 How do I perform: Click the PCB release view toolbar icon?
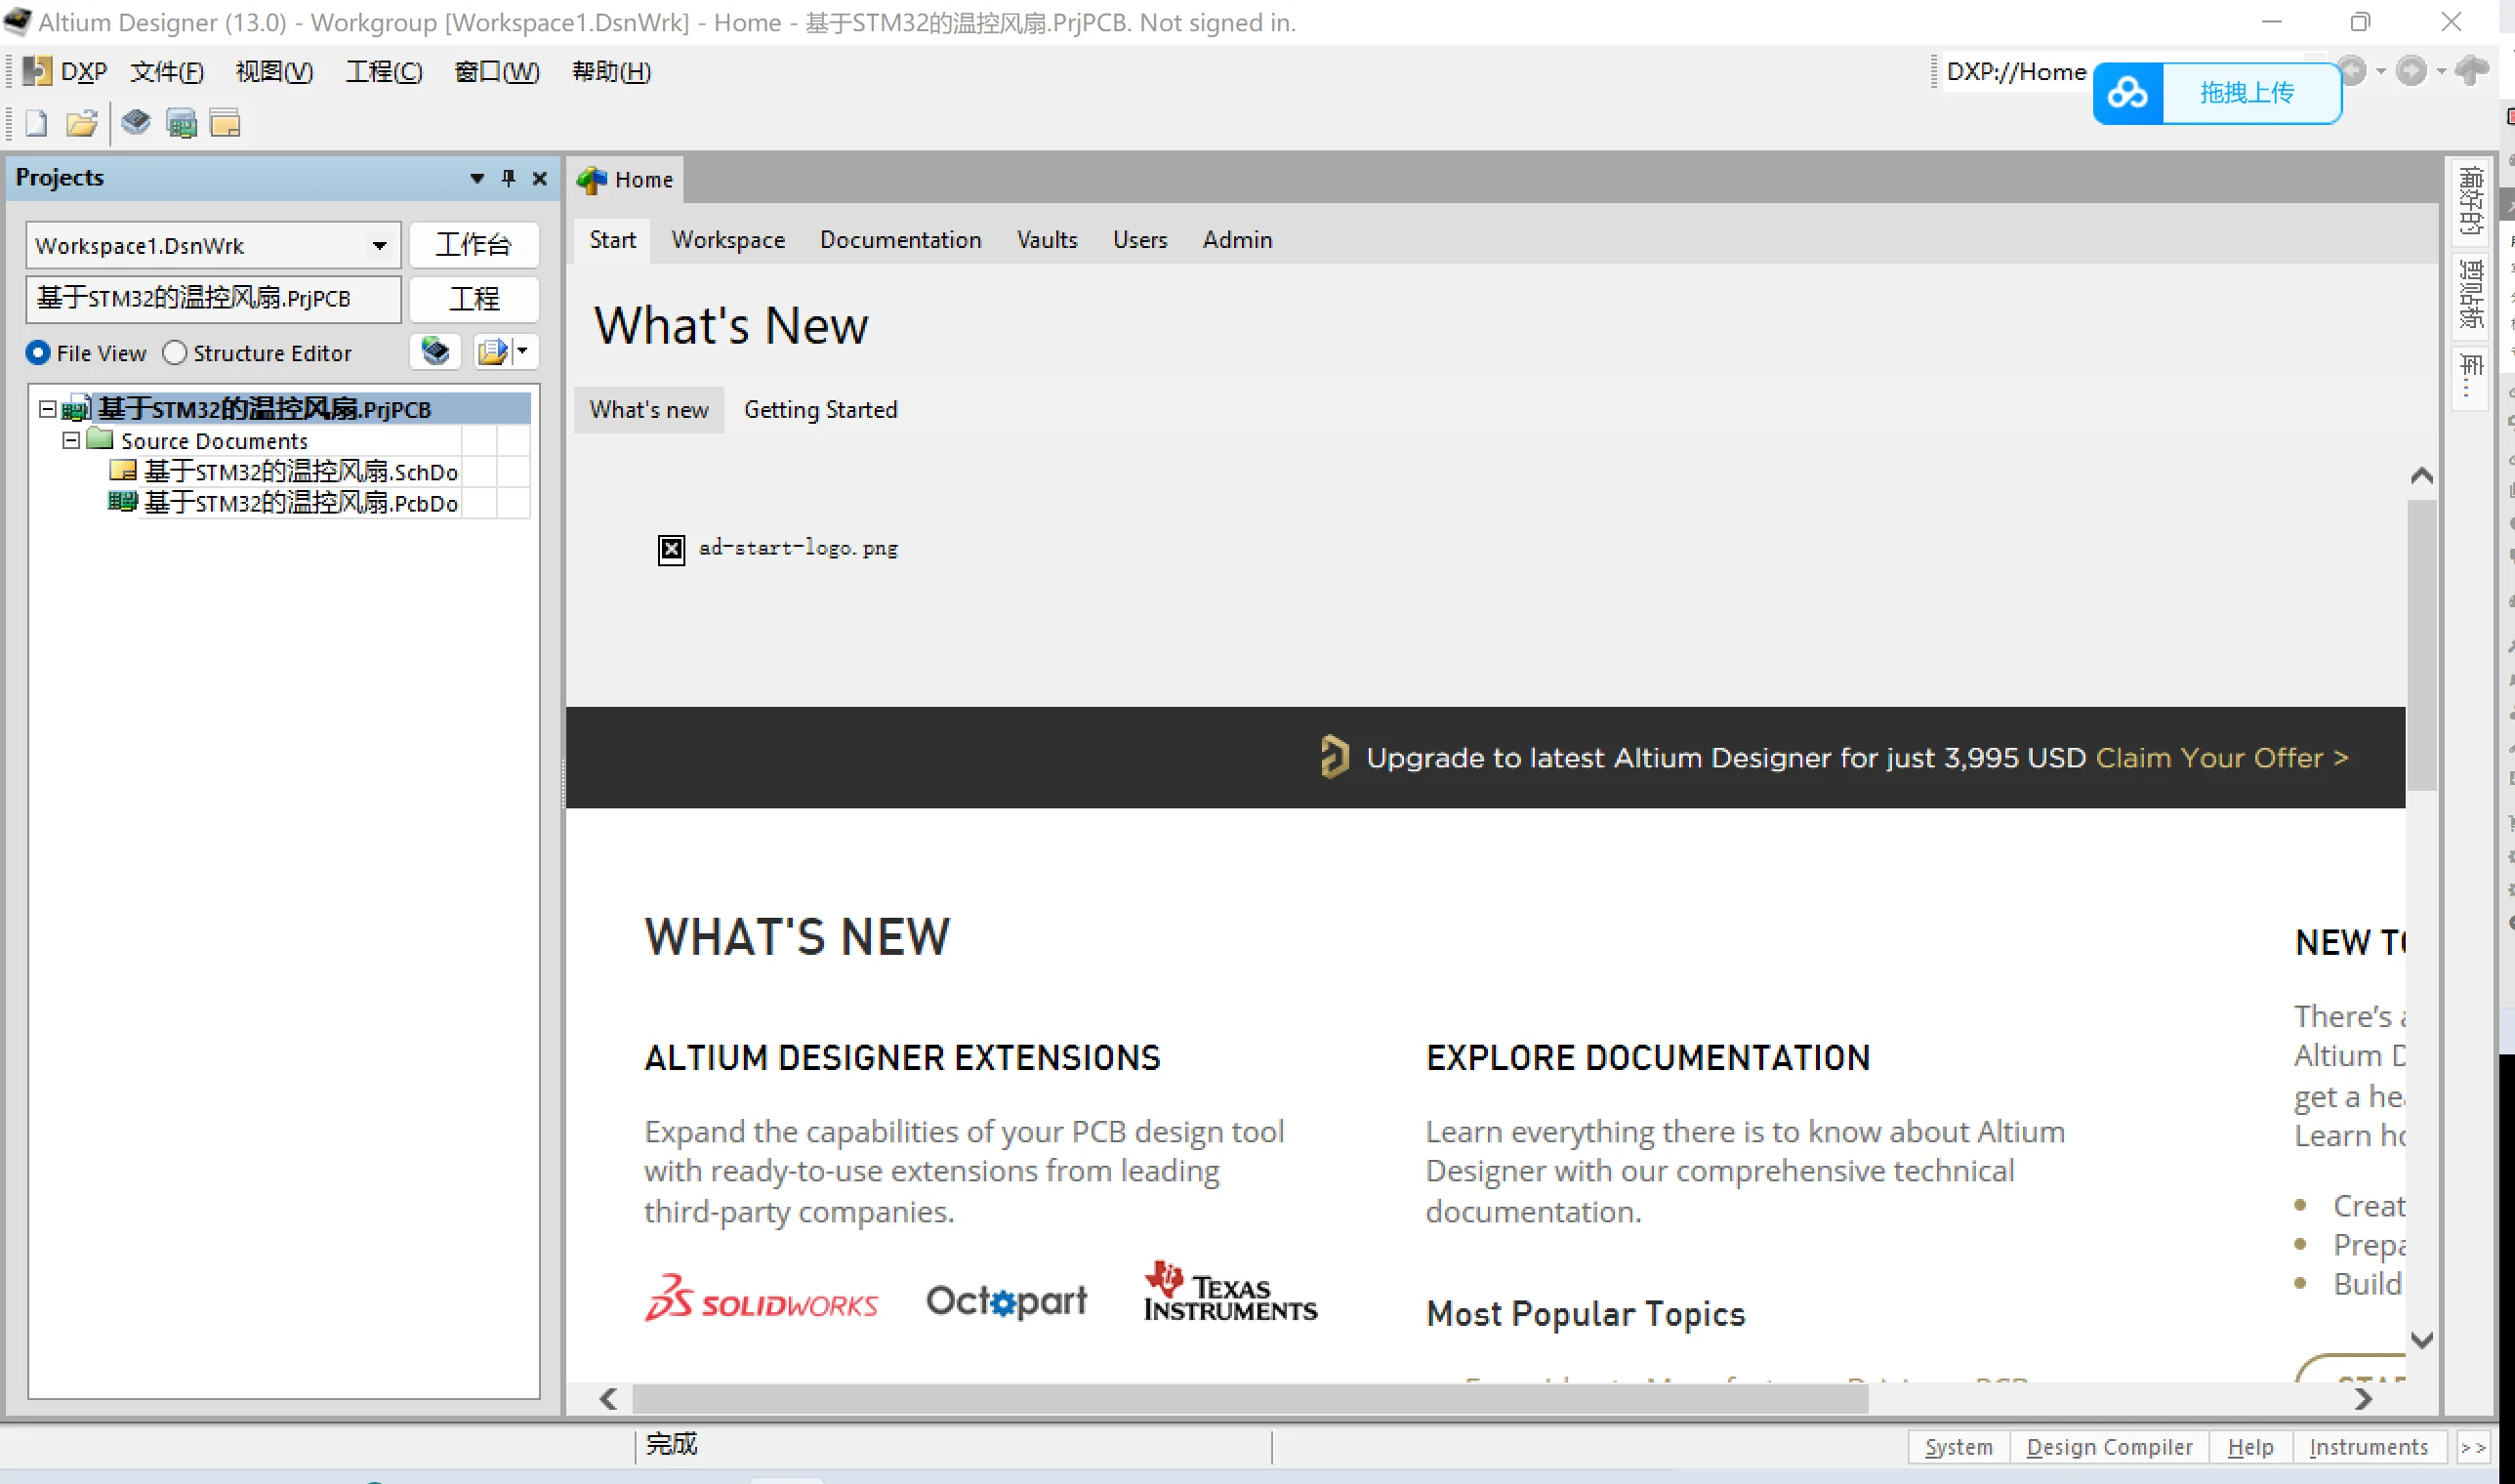pyautogui.click(x=181, y=124)
